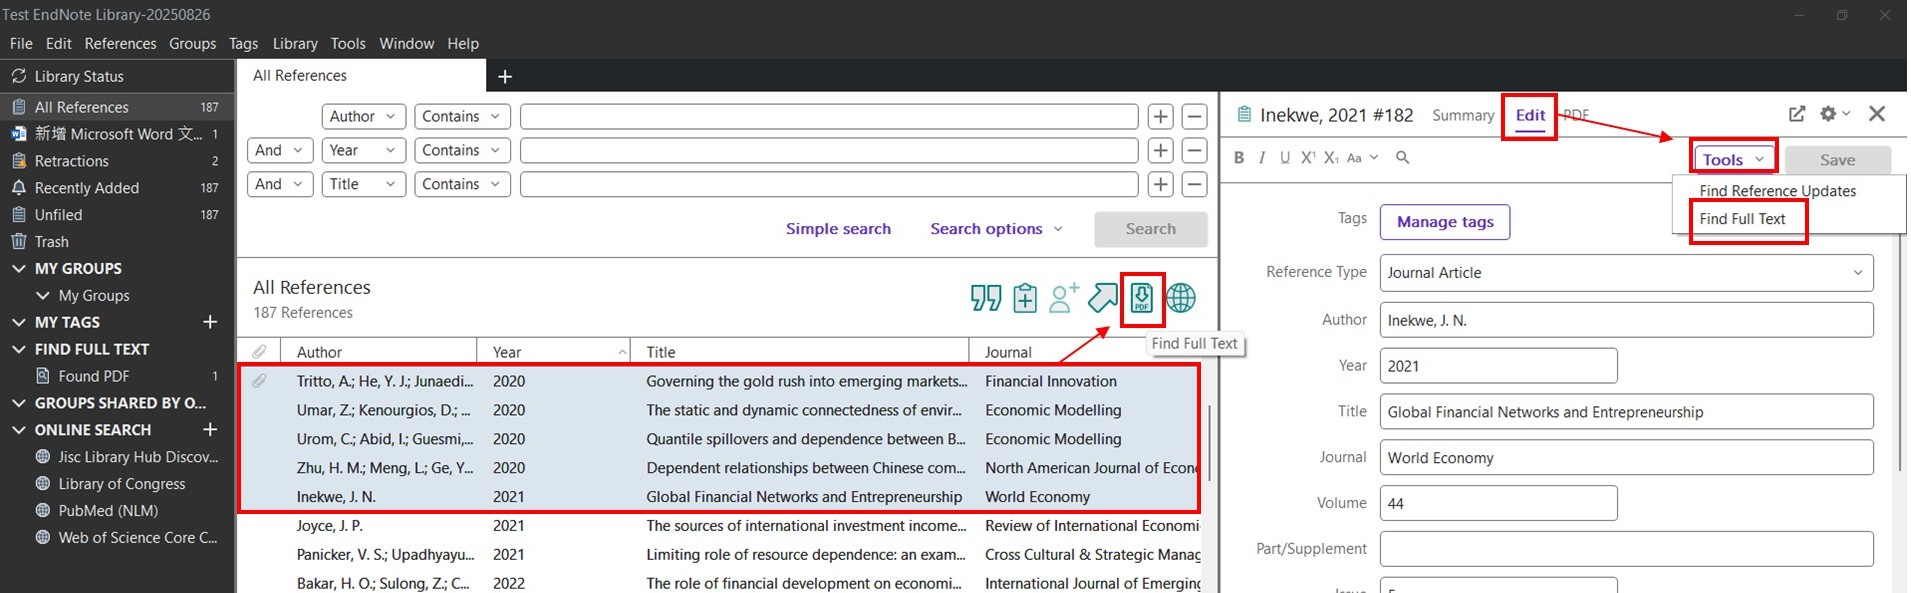Screen dimensions: 1911x593
Task: Toggle Italic formatting in edit panel
Action: coord(1262,158)
